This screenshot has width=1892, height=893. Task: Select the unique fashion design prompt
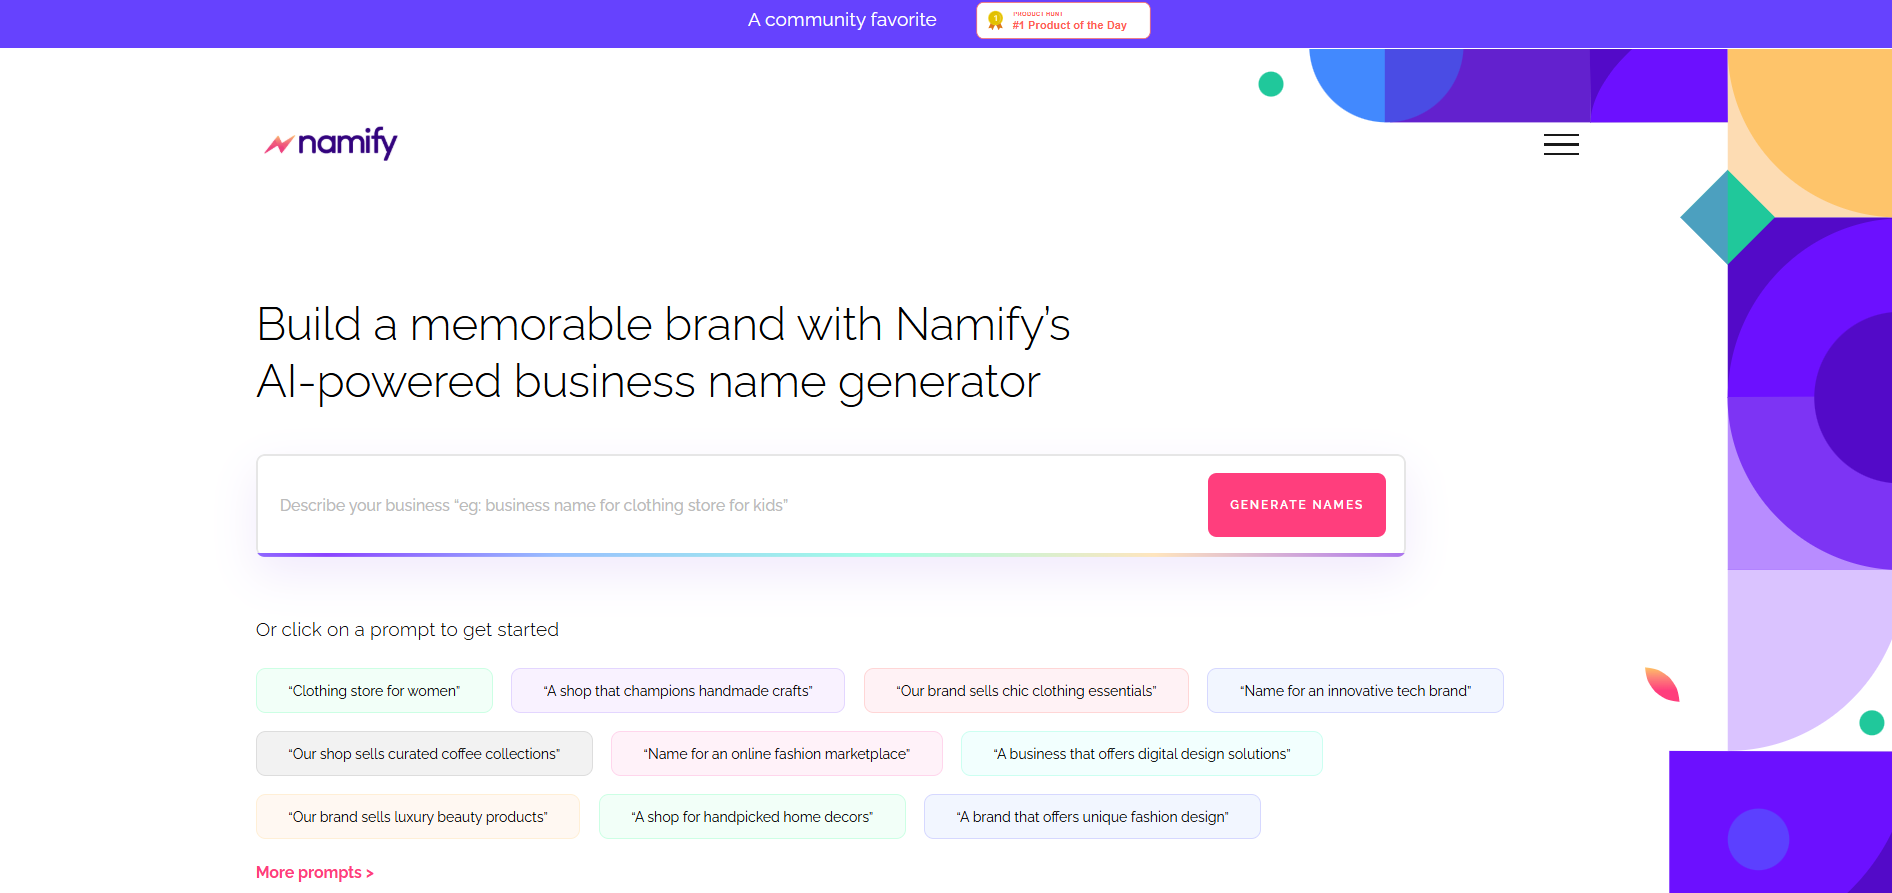pyautogui.click(x=1092, y=817)
